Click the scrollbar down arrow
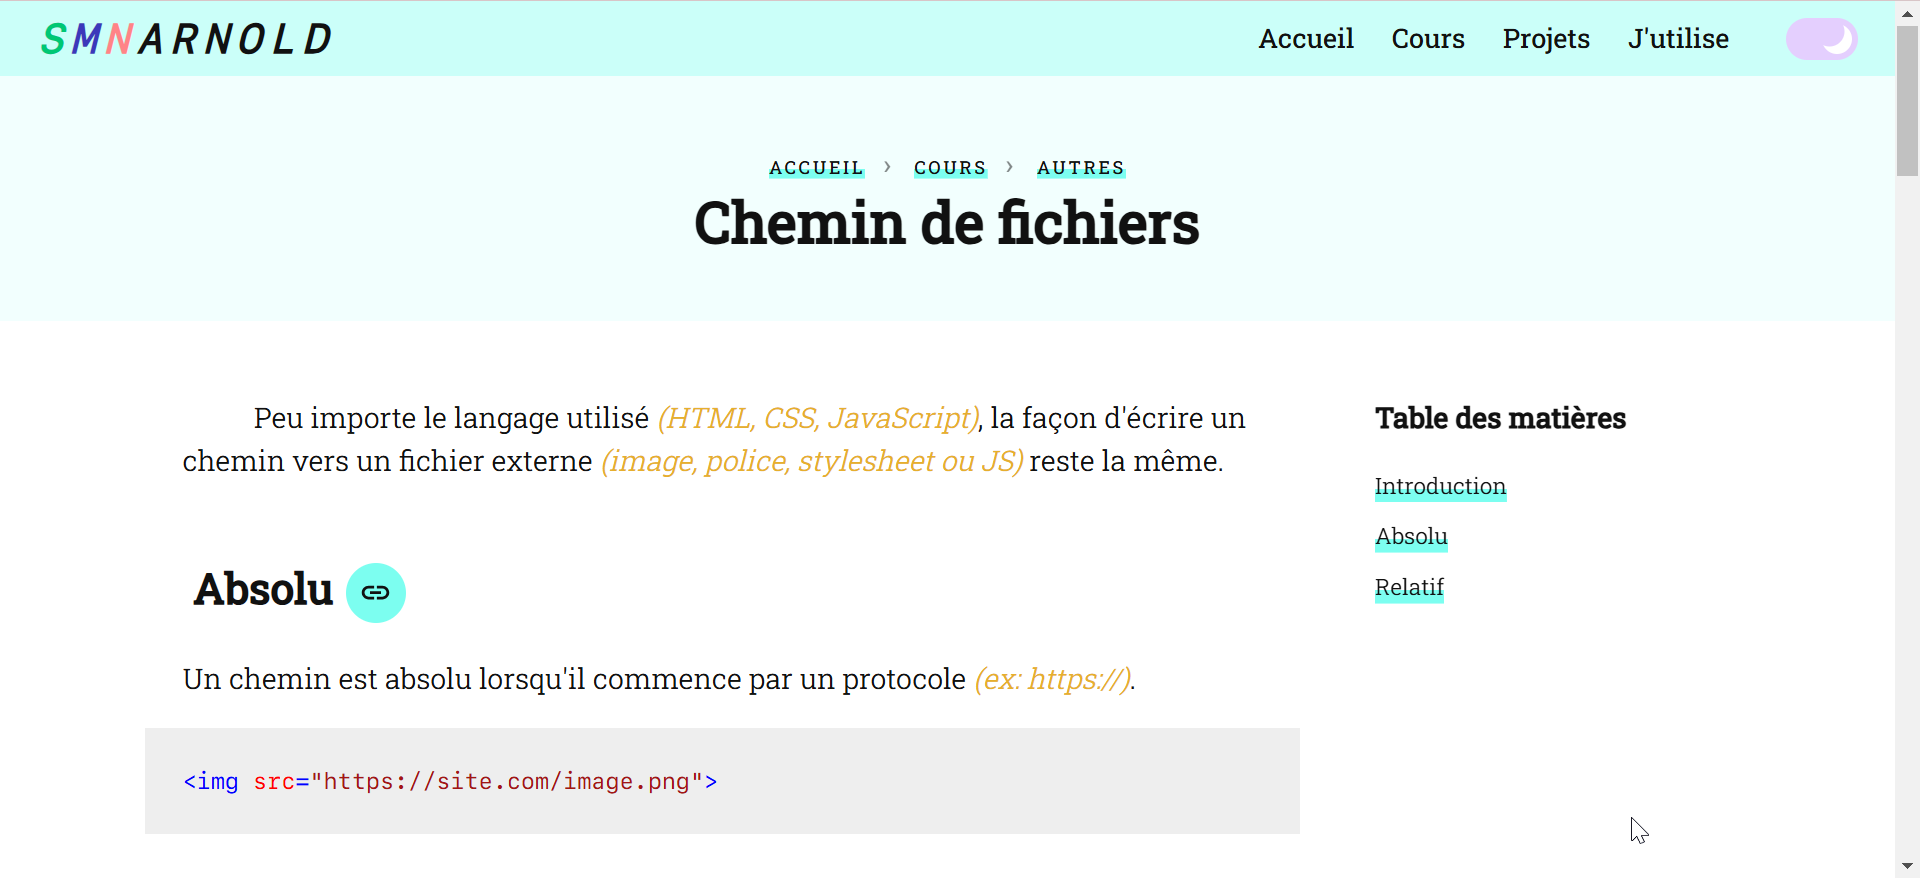This screenshot has height=878, width=1920. point(1907,866)
